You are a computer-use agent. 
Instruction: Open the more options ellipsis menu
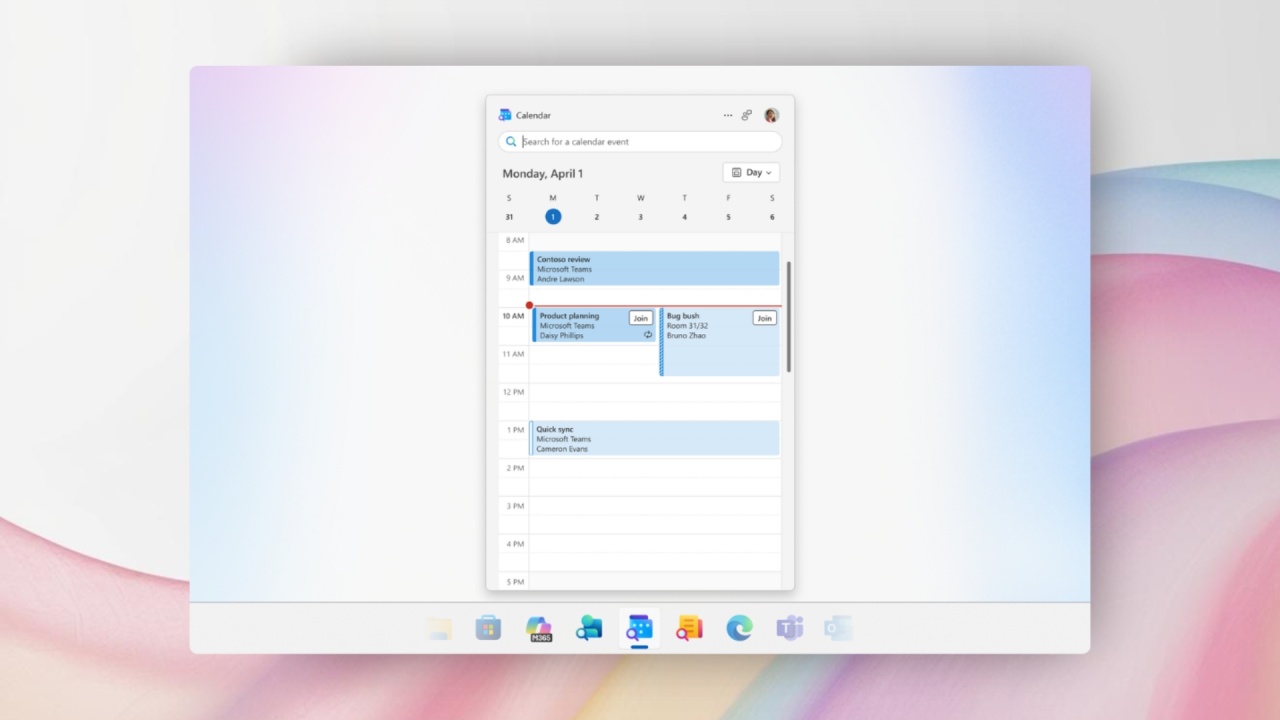tap(728, 115)
